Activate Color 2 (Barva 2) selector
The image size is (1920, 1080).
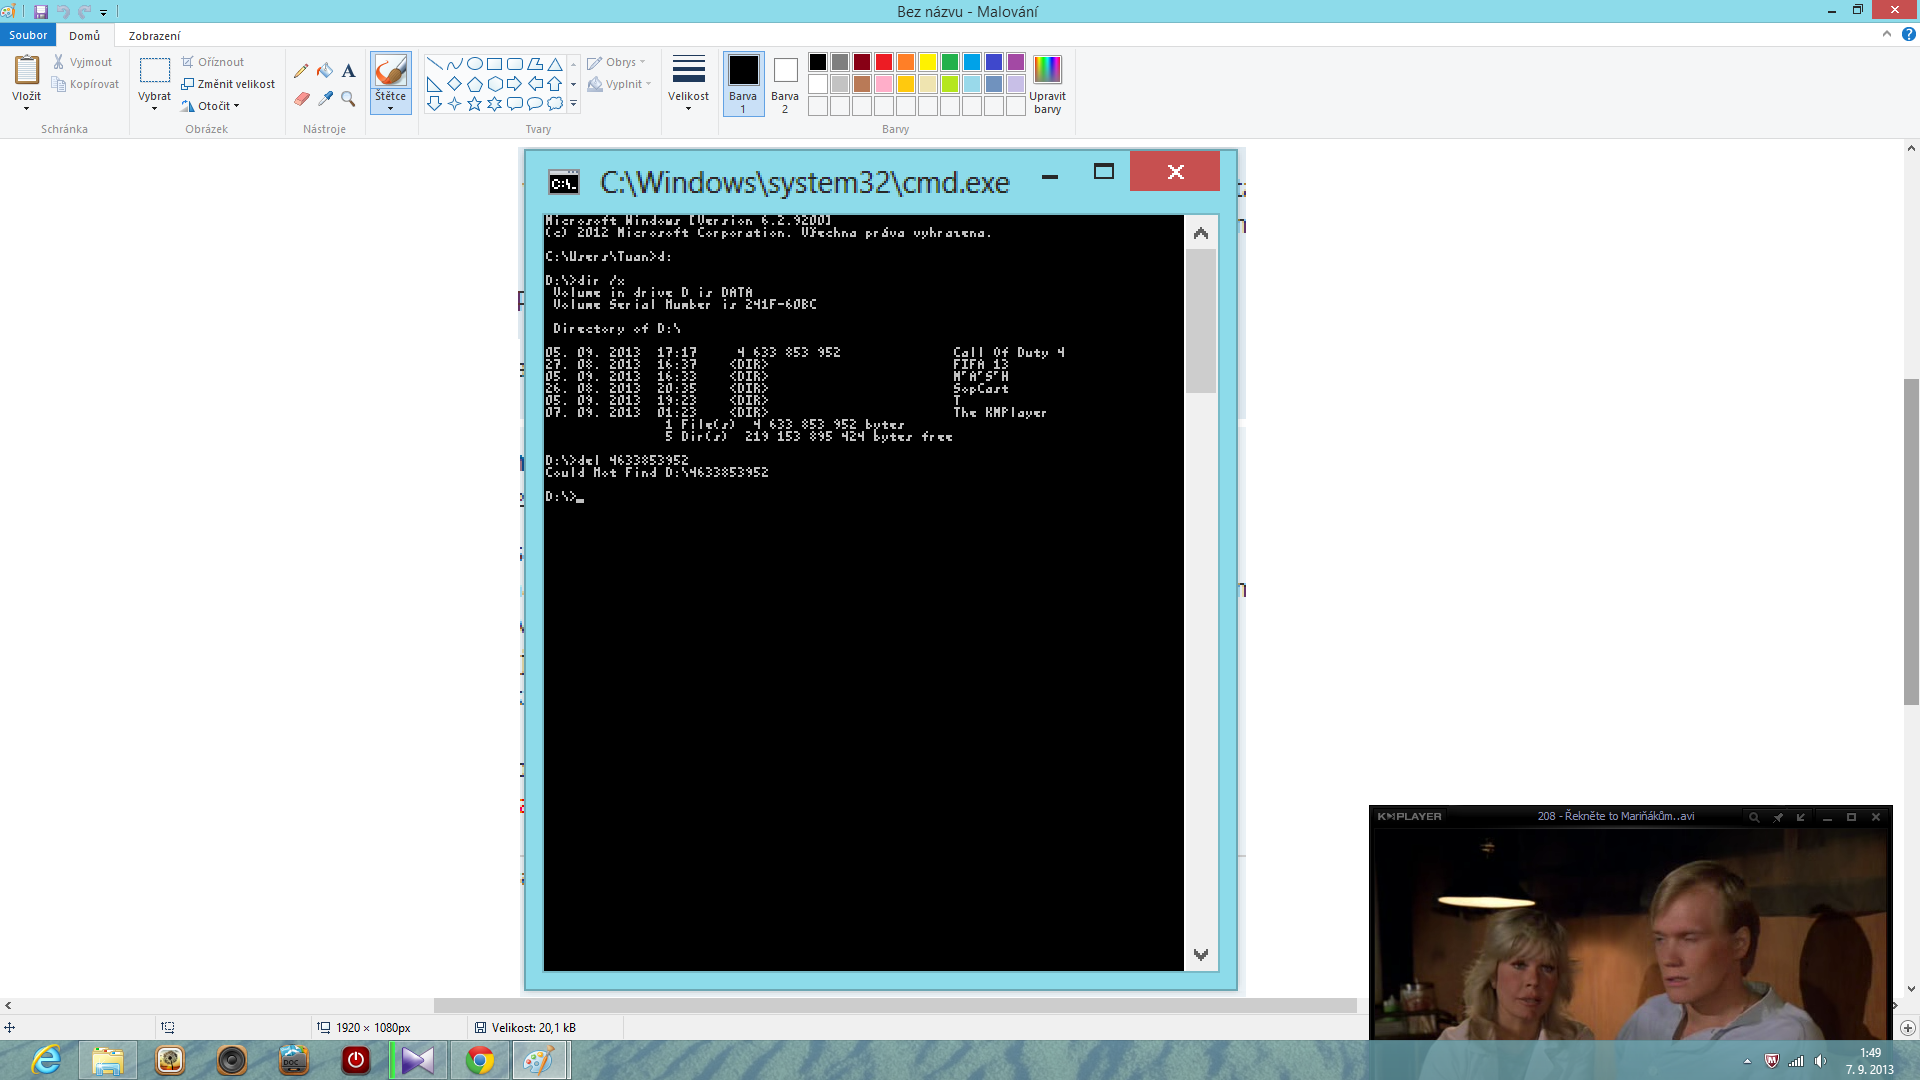785,83
